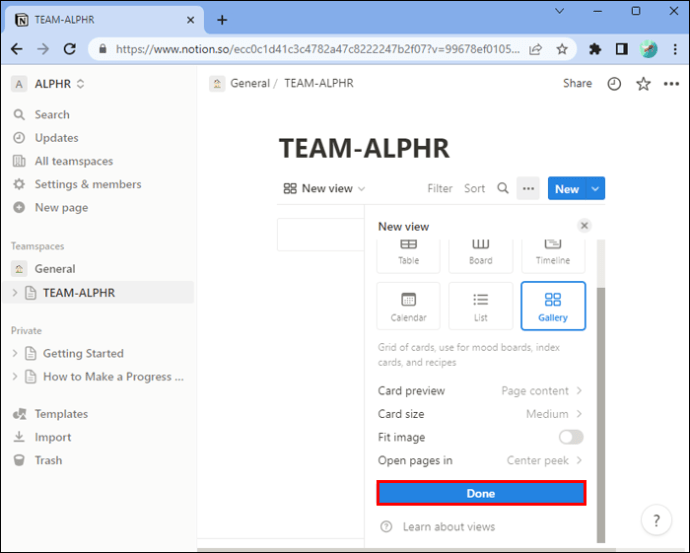The width and height of the screenshot is (690, 553).
Task: Click the Done button
Action: pyautogui.click(x=481, y=493)
